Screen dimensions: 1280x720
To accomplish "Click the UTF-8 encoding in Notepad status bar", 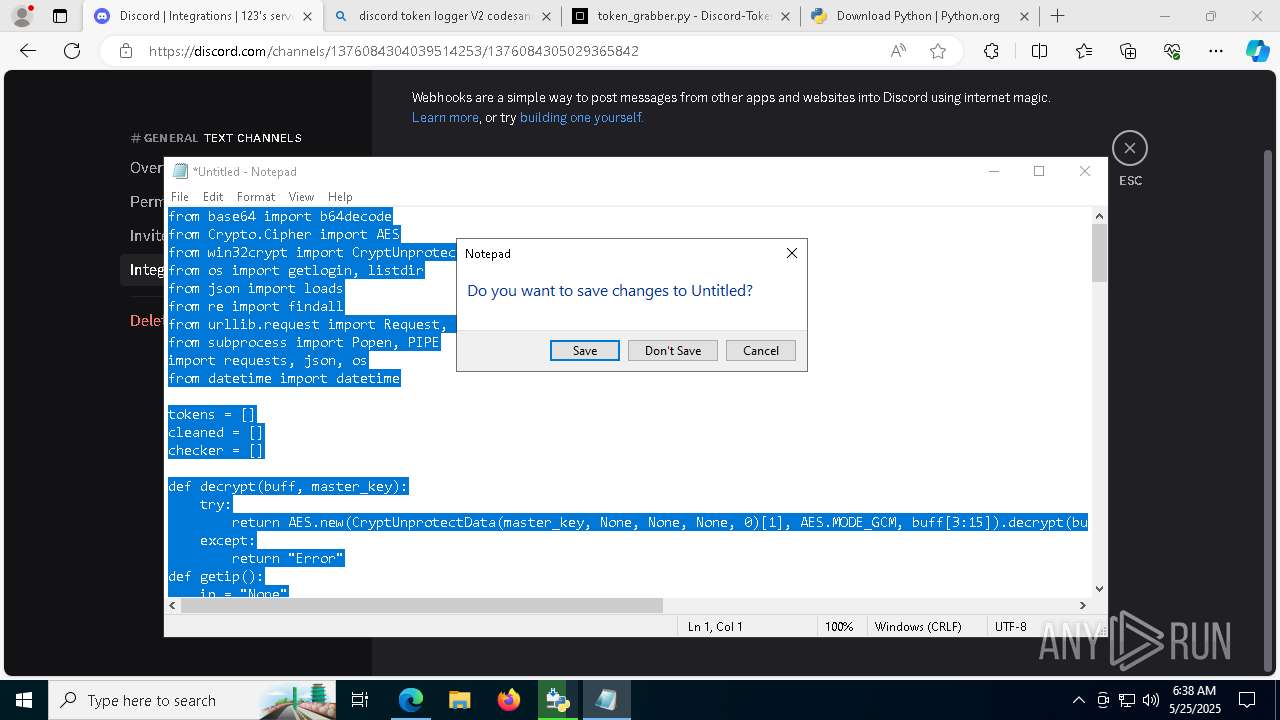I will tap(1011, 626).
